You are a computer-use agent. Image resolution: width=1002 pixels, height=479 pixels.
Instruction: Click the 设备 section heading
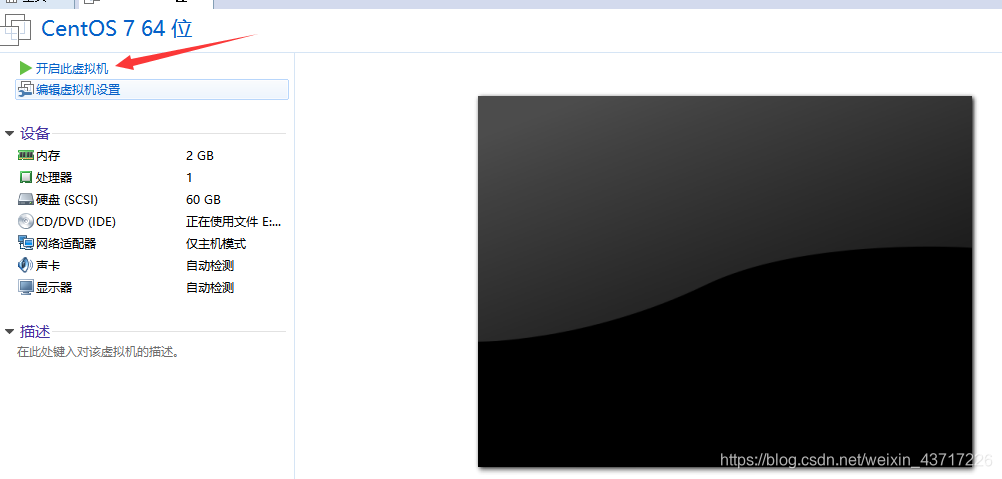point(35,133)
